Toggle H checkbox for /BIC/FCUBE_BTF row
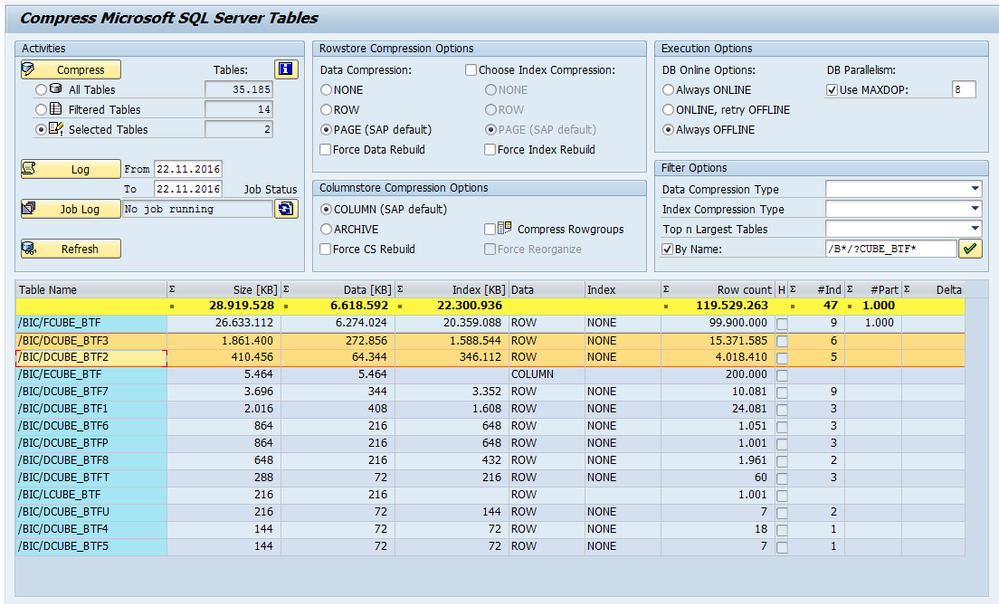The image size is (999, 604). [782, 324]
